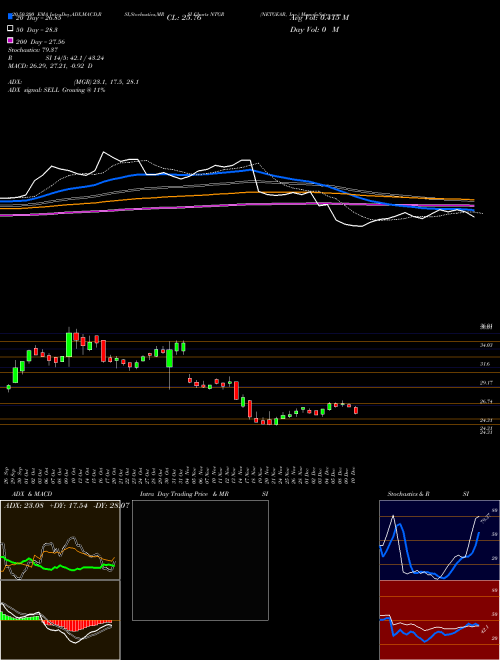
Task: Open the MACD histogram chart panel
Action: click(60, 620)
